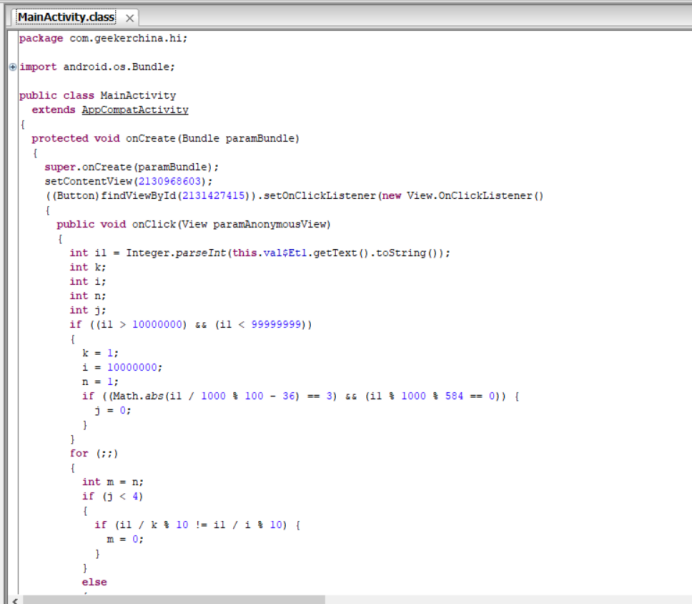Click the setOnClickListener call
This screenshot has height=604, width=693.
point(320,196)
